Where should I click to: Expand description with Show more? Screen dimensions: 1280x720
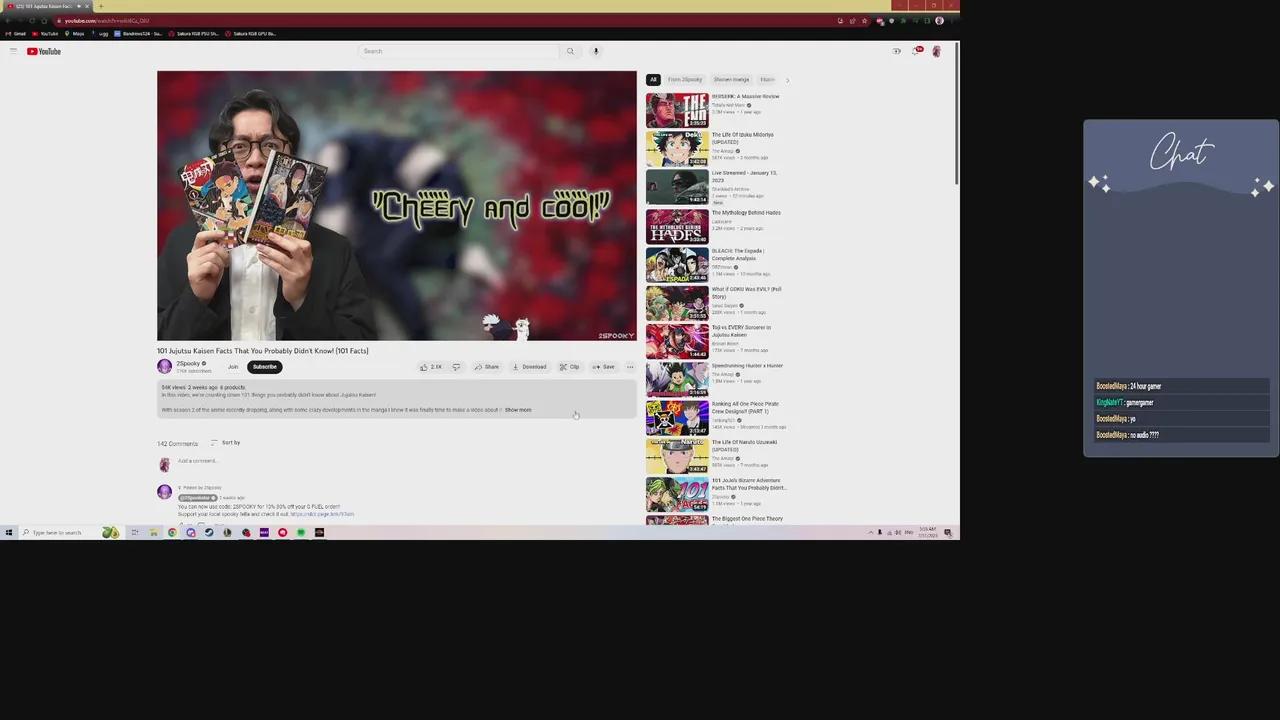pyautogui.click(x=518, y=410)
